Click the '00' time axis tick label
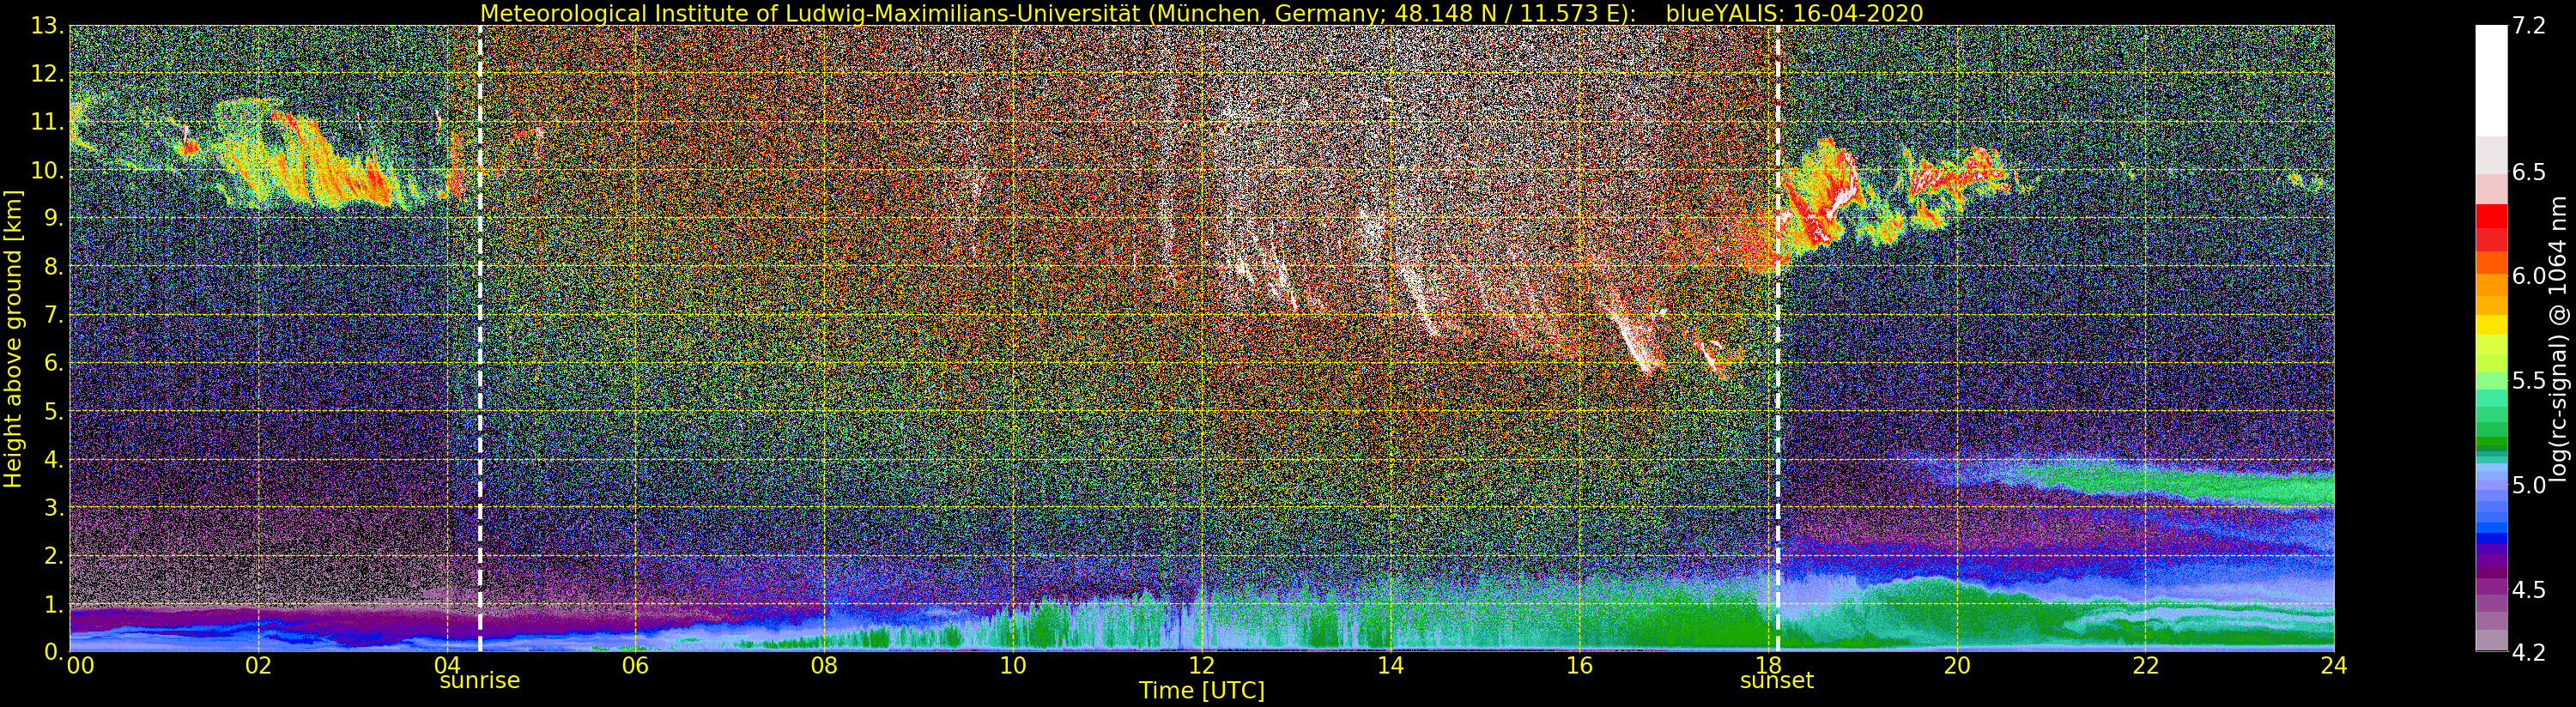Image resolution: width=2576 pixels, height=707 pixels. (79, 665)
